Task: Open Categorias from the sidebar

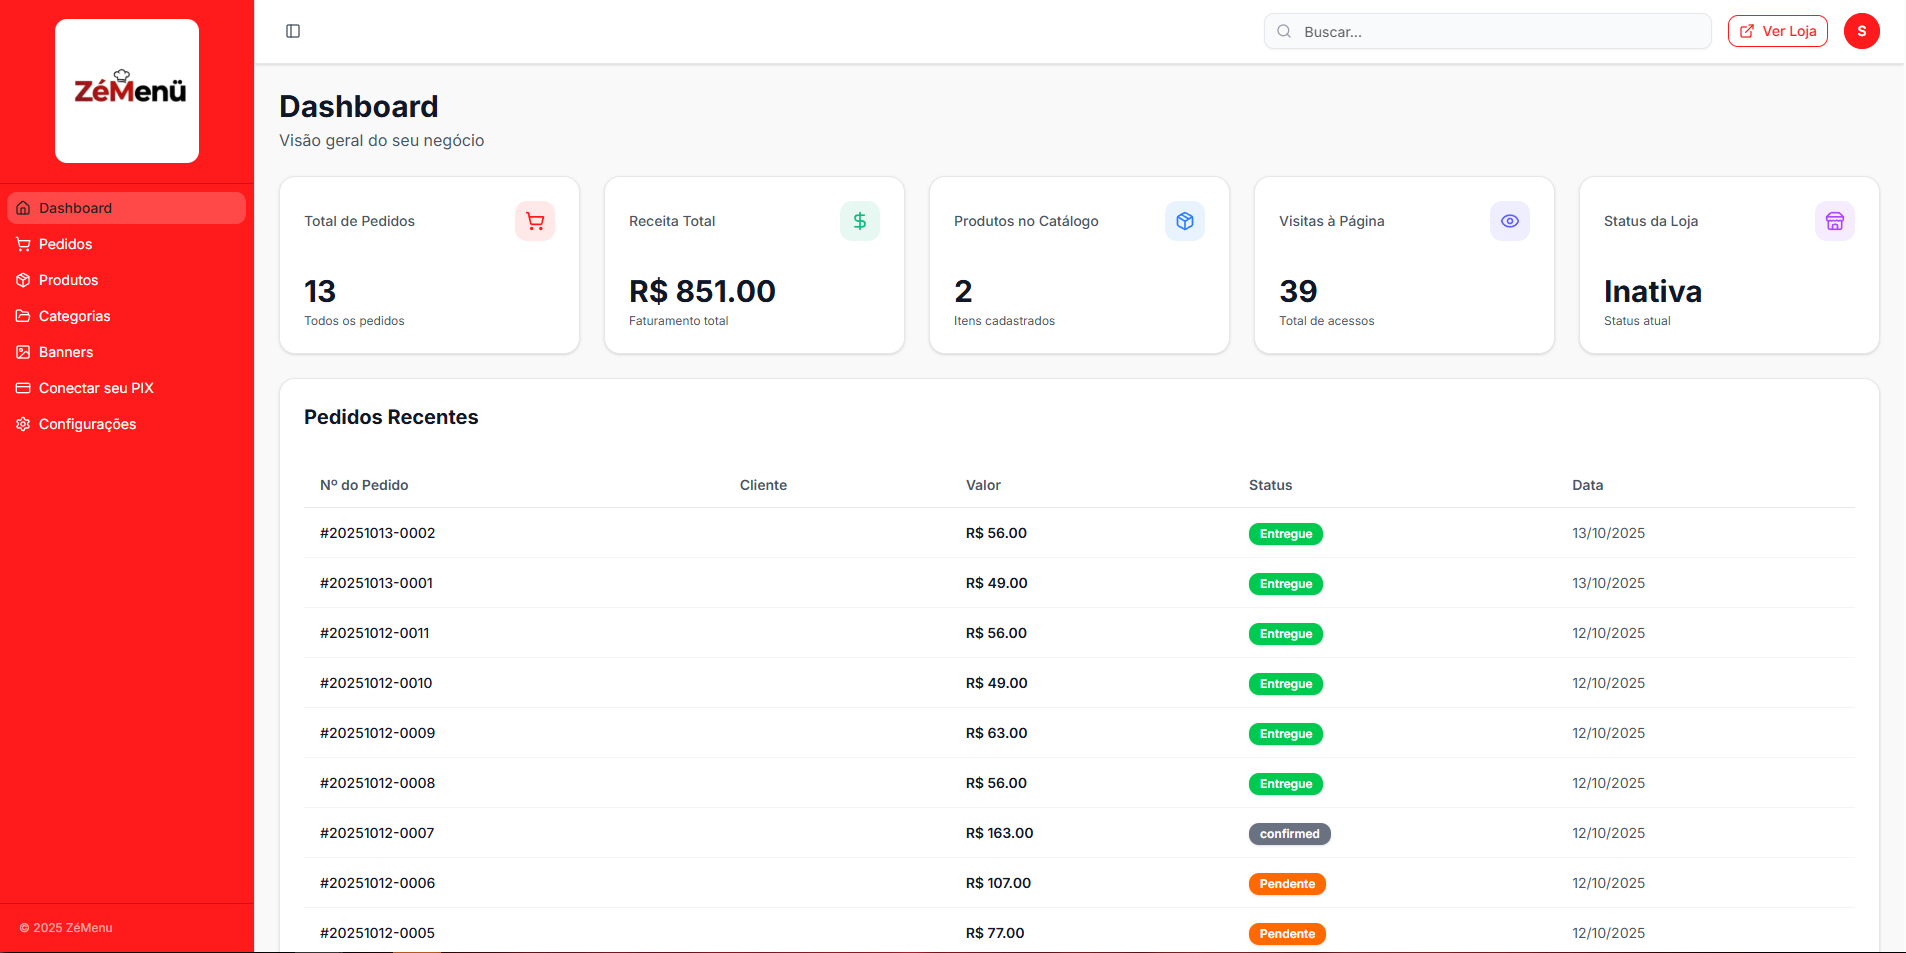Action: pyautogui.click(x=74, y=316)
